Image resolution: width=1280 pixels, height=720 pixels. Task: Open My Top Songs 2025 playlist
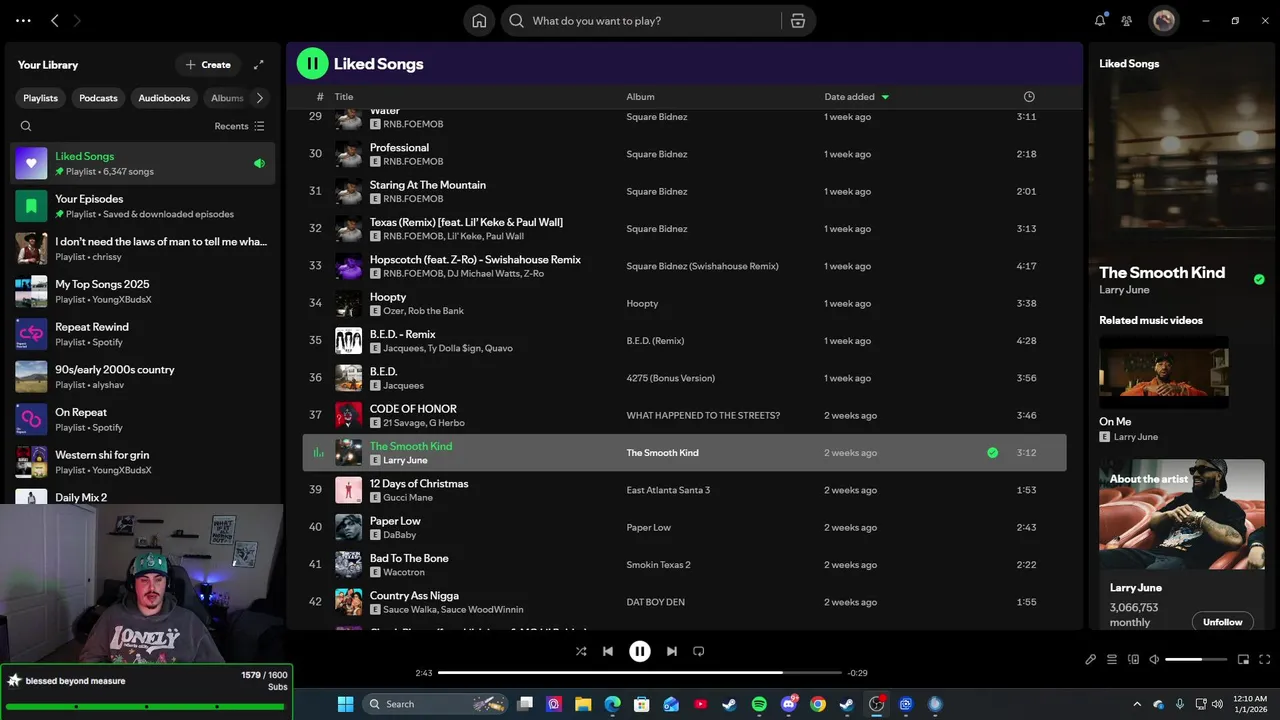(x=143, y=291)
